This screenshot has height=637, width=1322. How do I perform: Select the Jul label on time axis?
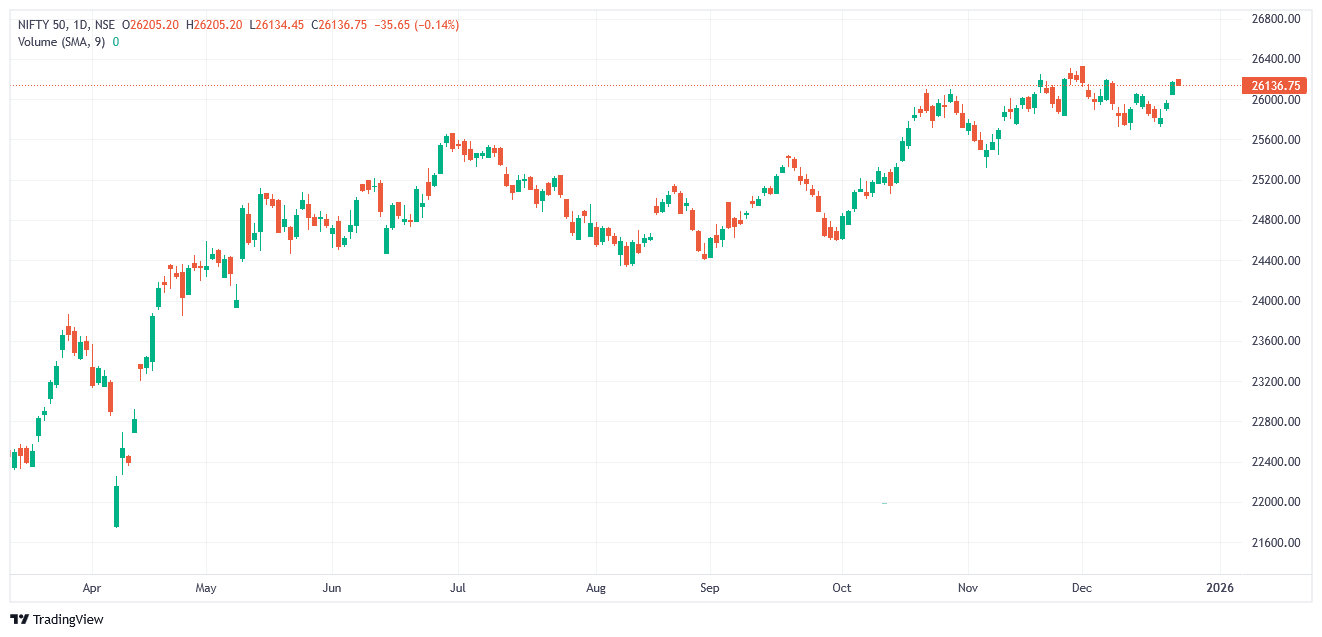pos(458,588)
